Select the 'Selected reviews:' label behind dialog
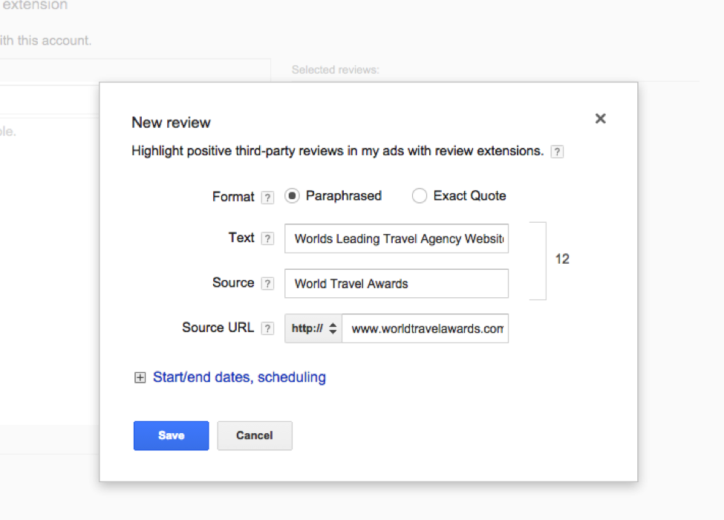The width and height of the screenshot is (724, 520). tap(335, 70)
